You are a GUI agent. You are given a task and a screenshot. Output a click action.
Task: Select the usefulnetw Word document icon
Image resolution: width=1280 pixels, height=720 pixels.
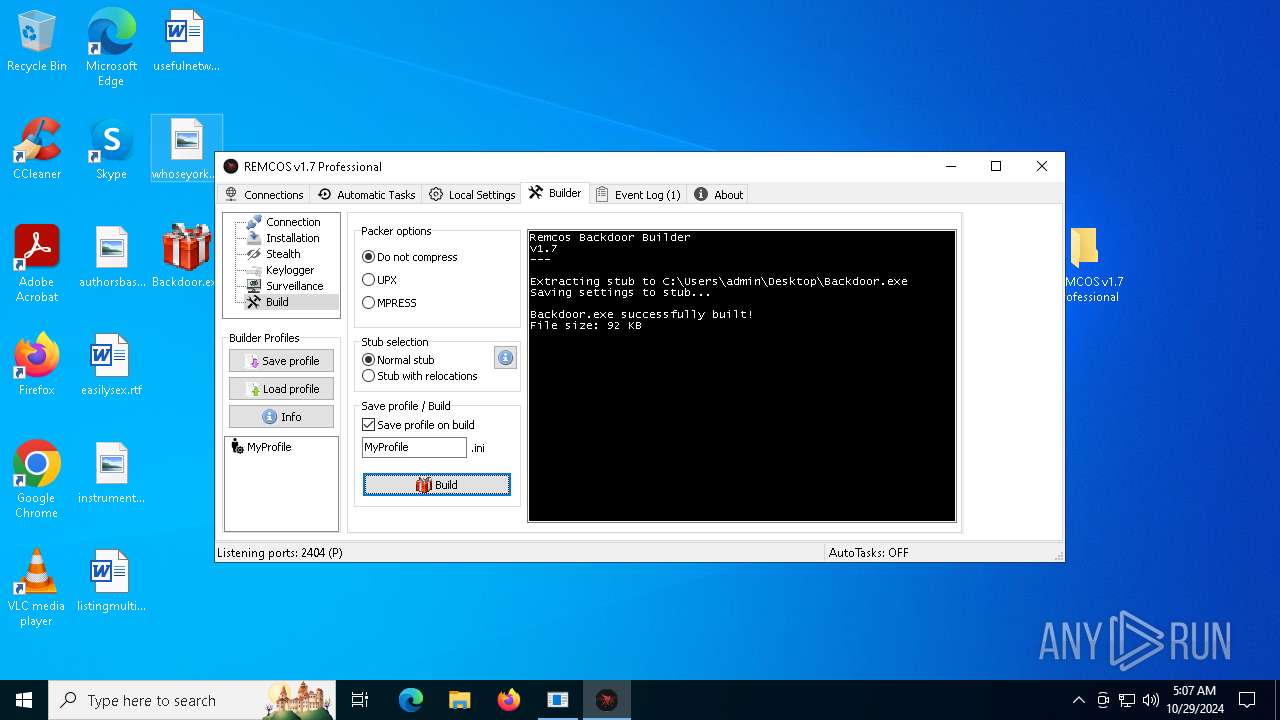tap(186, 43)
